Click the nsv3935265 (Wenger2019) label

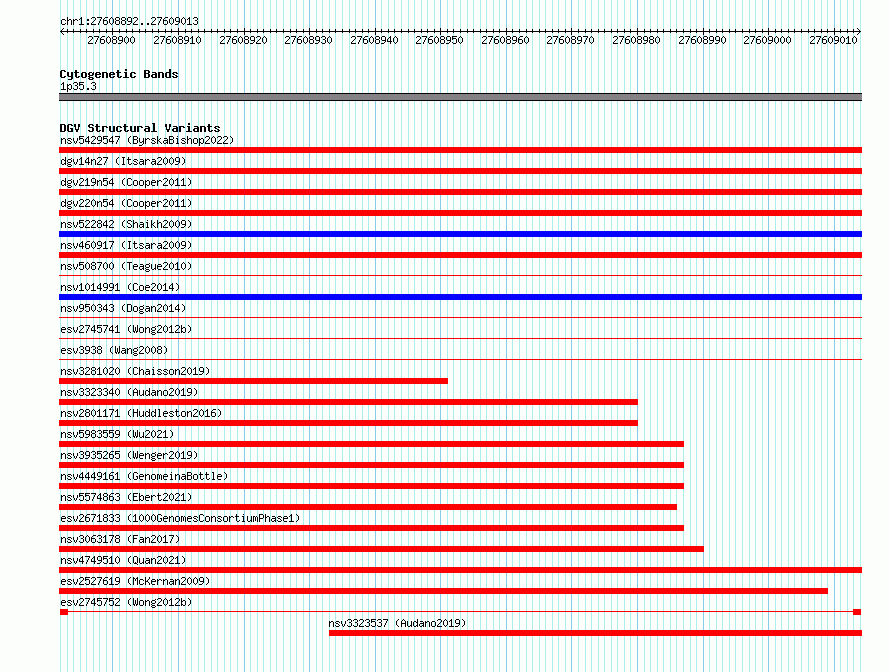pos(129,455)
